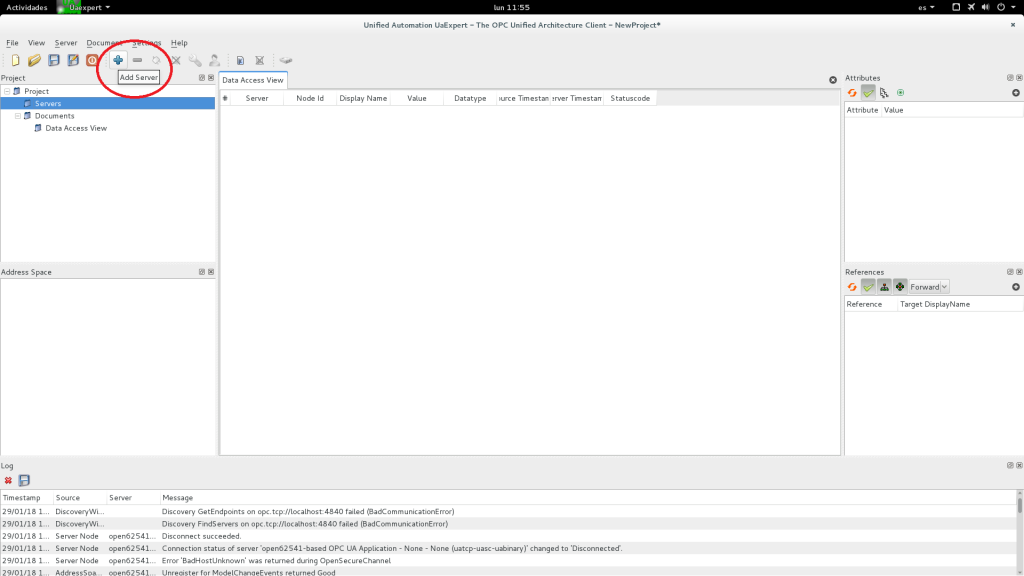Open the Document menu
The width and height of the screenshot is (1024, 576).
pyautogui.click(x=104, y=42)
